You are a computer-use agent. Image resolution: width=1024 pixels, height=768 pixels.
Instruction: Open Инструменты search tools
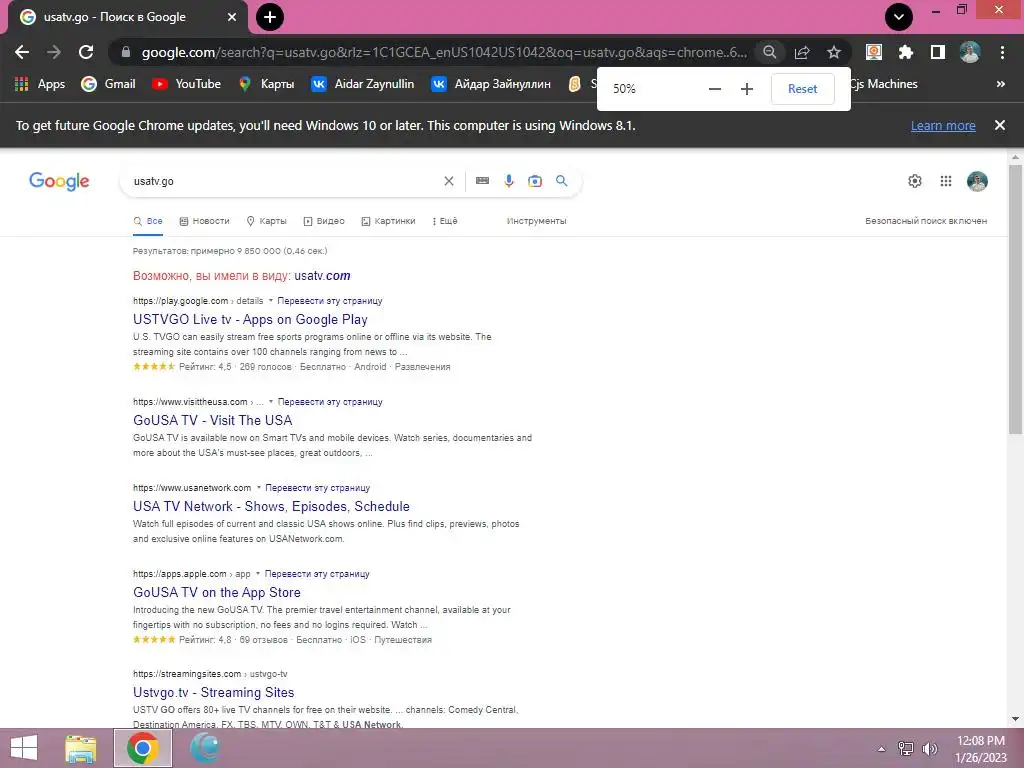pyautogui.click(x=537, y=221)
